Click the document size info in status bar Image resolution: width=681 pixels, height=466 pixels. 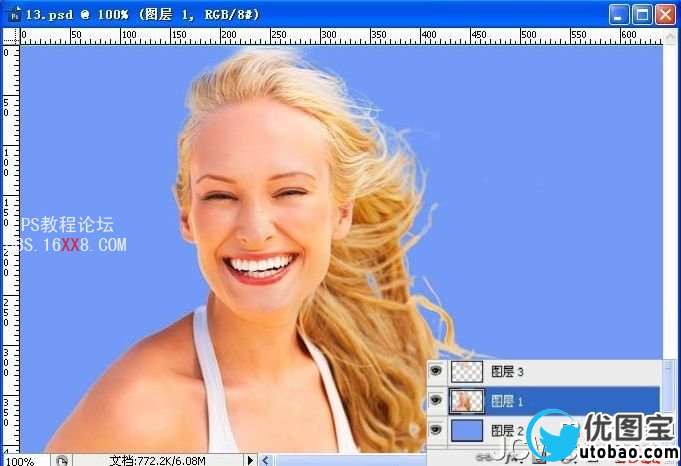pos(160,461)
